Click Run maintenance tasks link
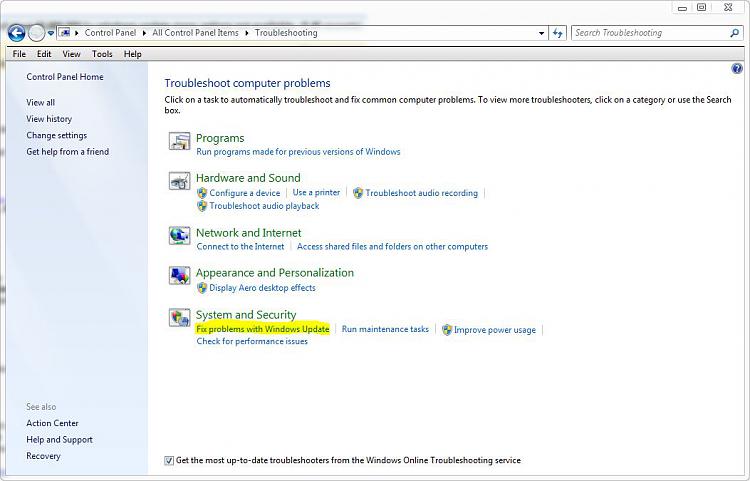Screen dimensions: 750x481 click(x=385, y=329)
